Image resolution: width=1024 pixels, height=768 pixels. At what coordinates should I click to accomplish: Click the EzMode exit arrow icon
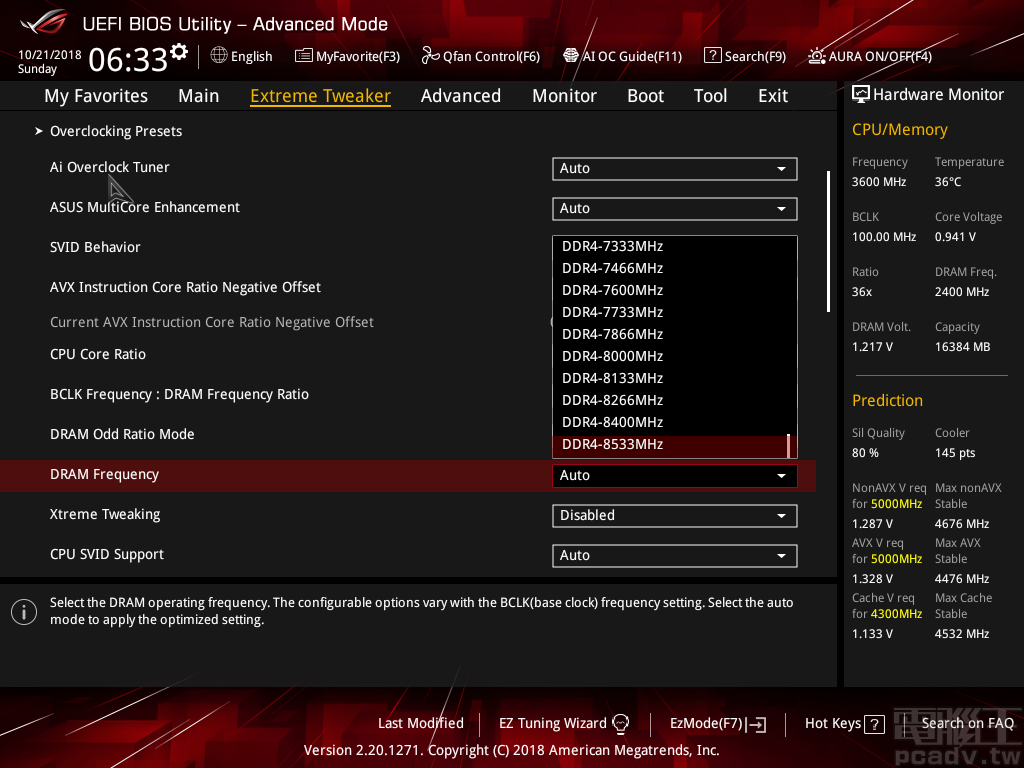pyautogui.click(x=757, y=724)
